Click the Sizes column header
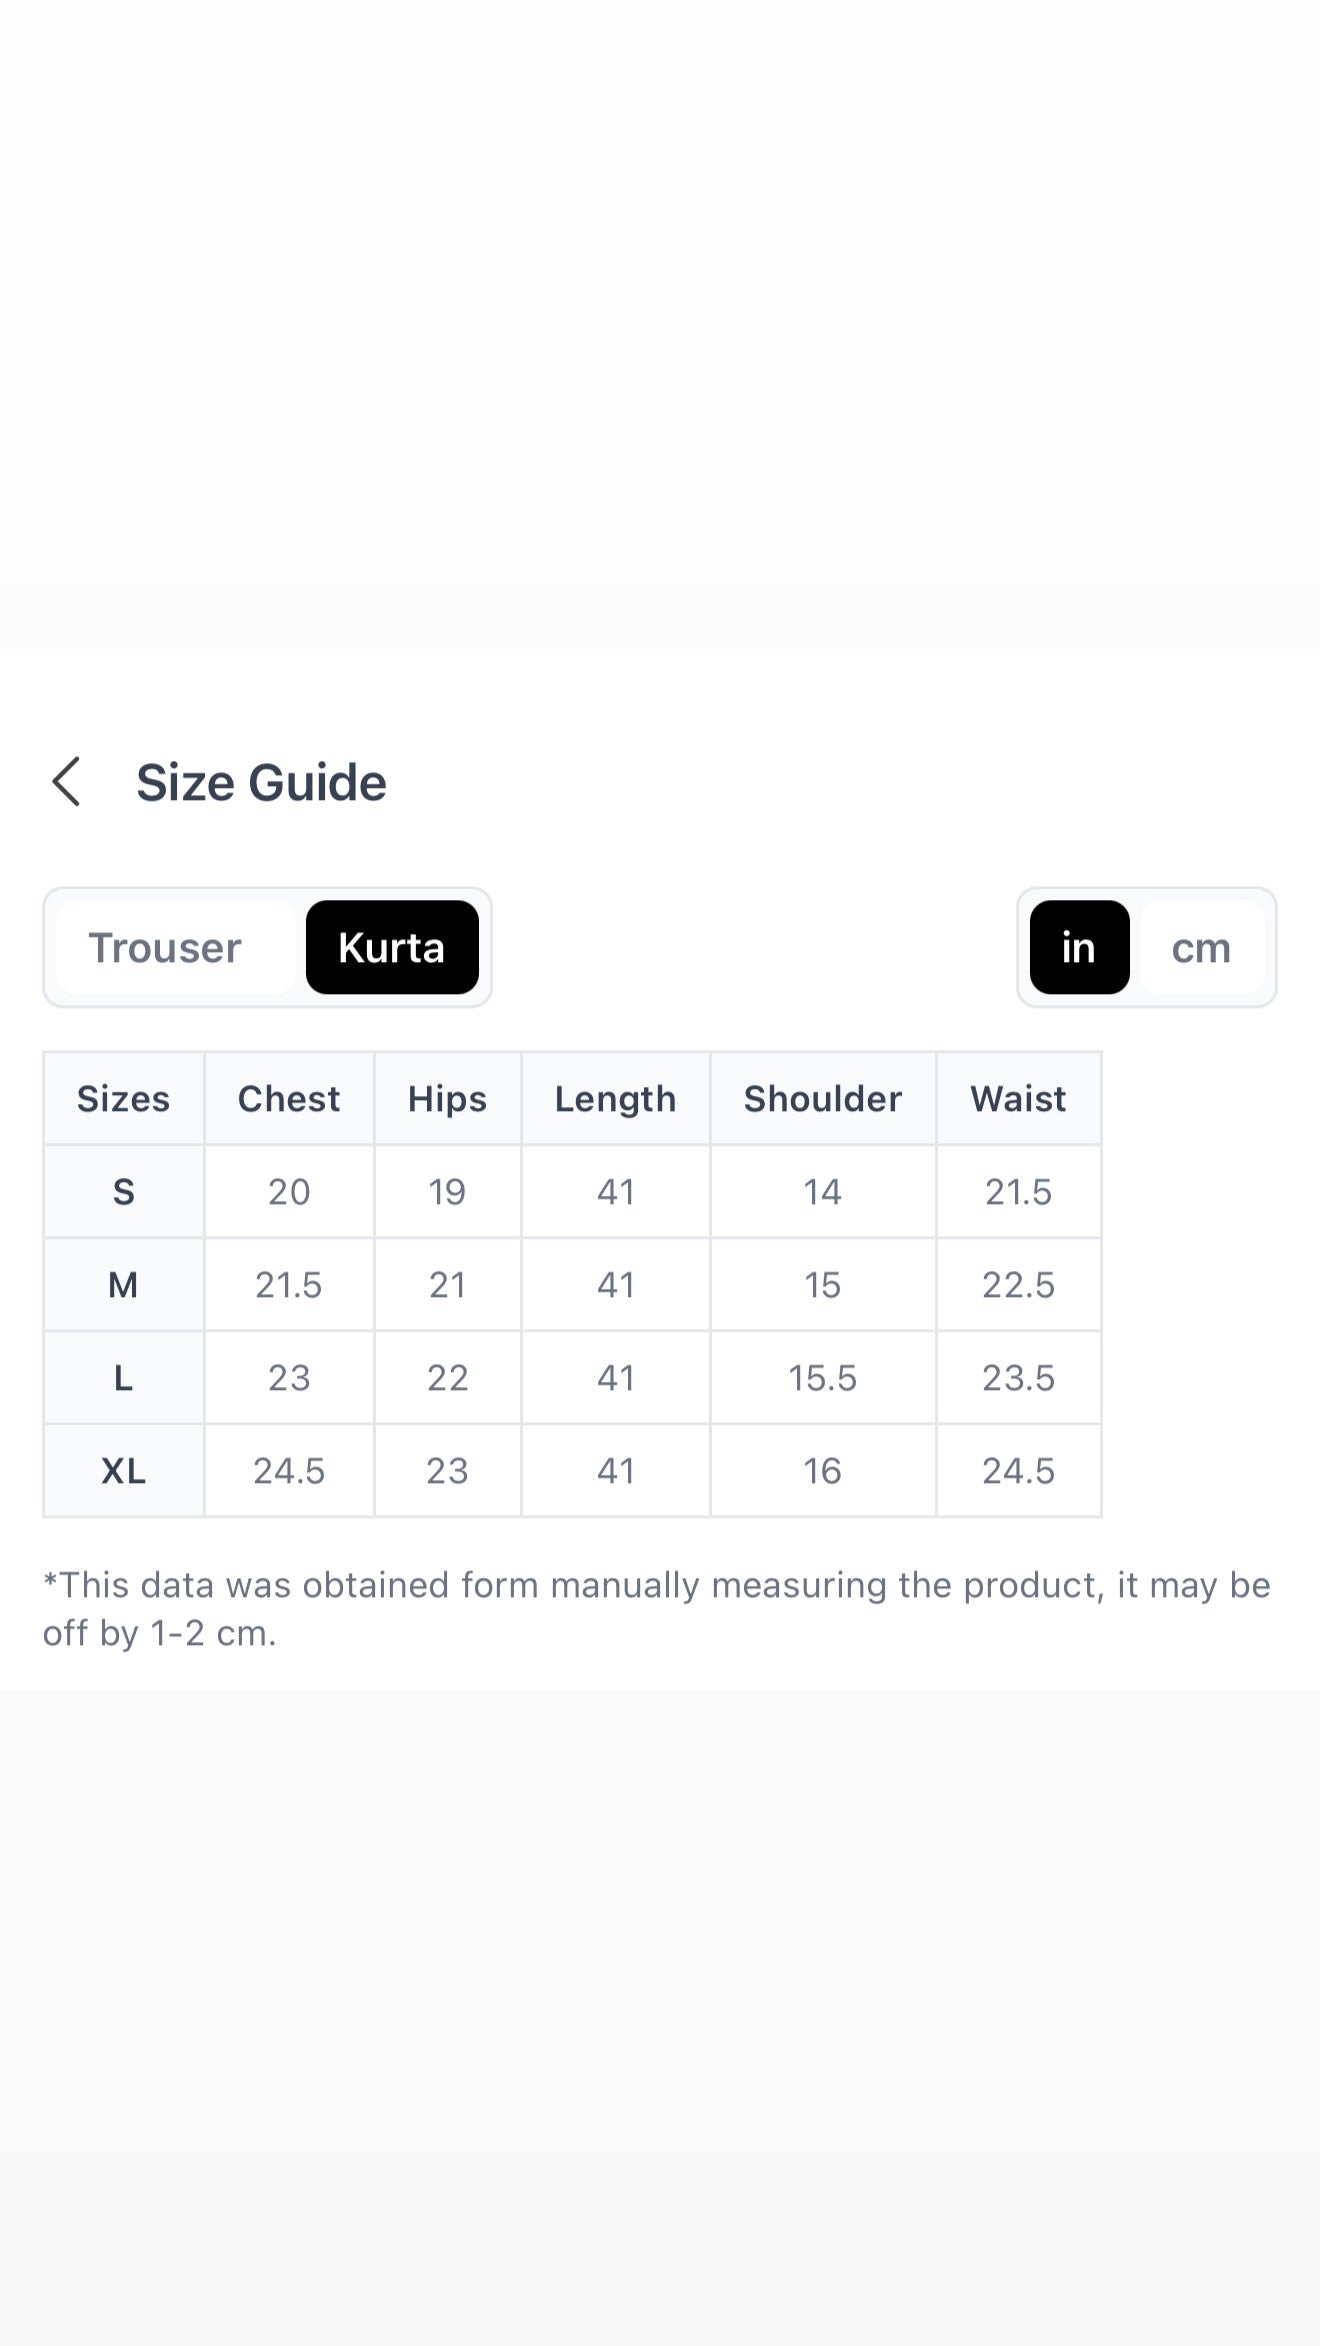Image resolution: width=1320 pixels, height=2346 pixels. [123, 1098]
